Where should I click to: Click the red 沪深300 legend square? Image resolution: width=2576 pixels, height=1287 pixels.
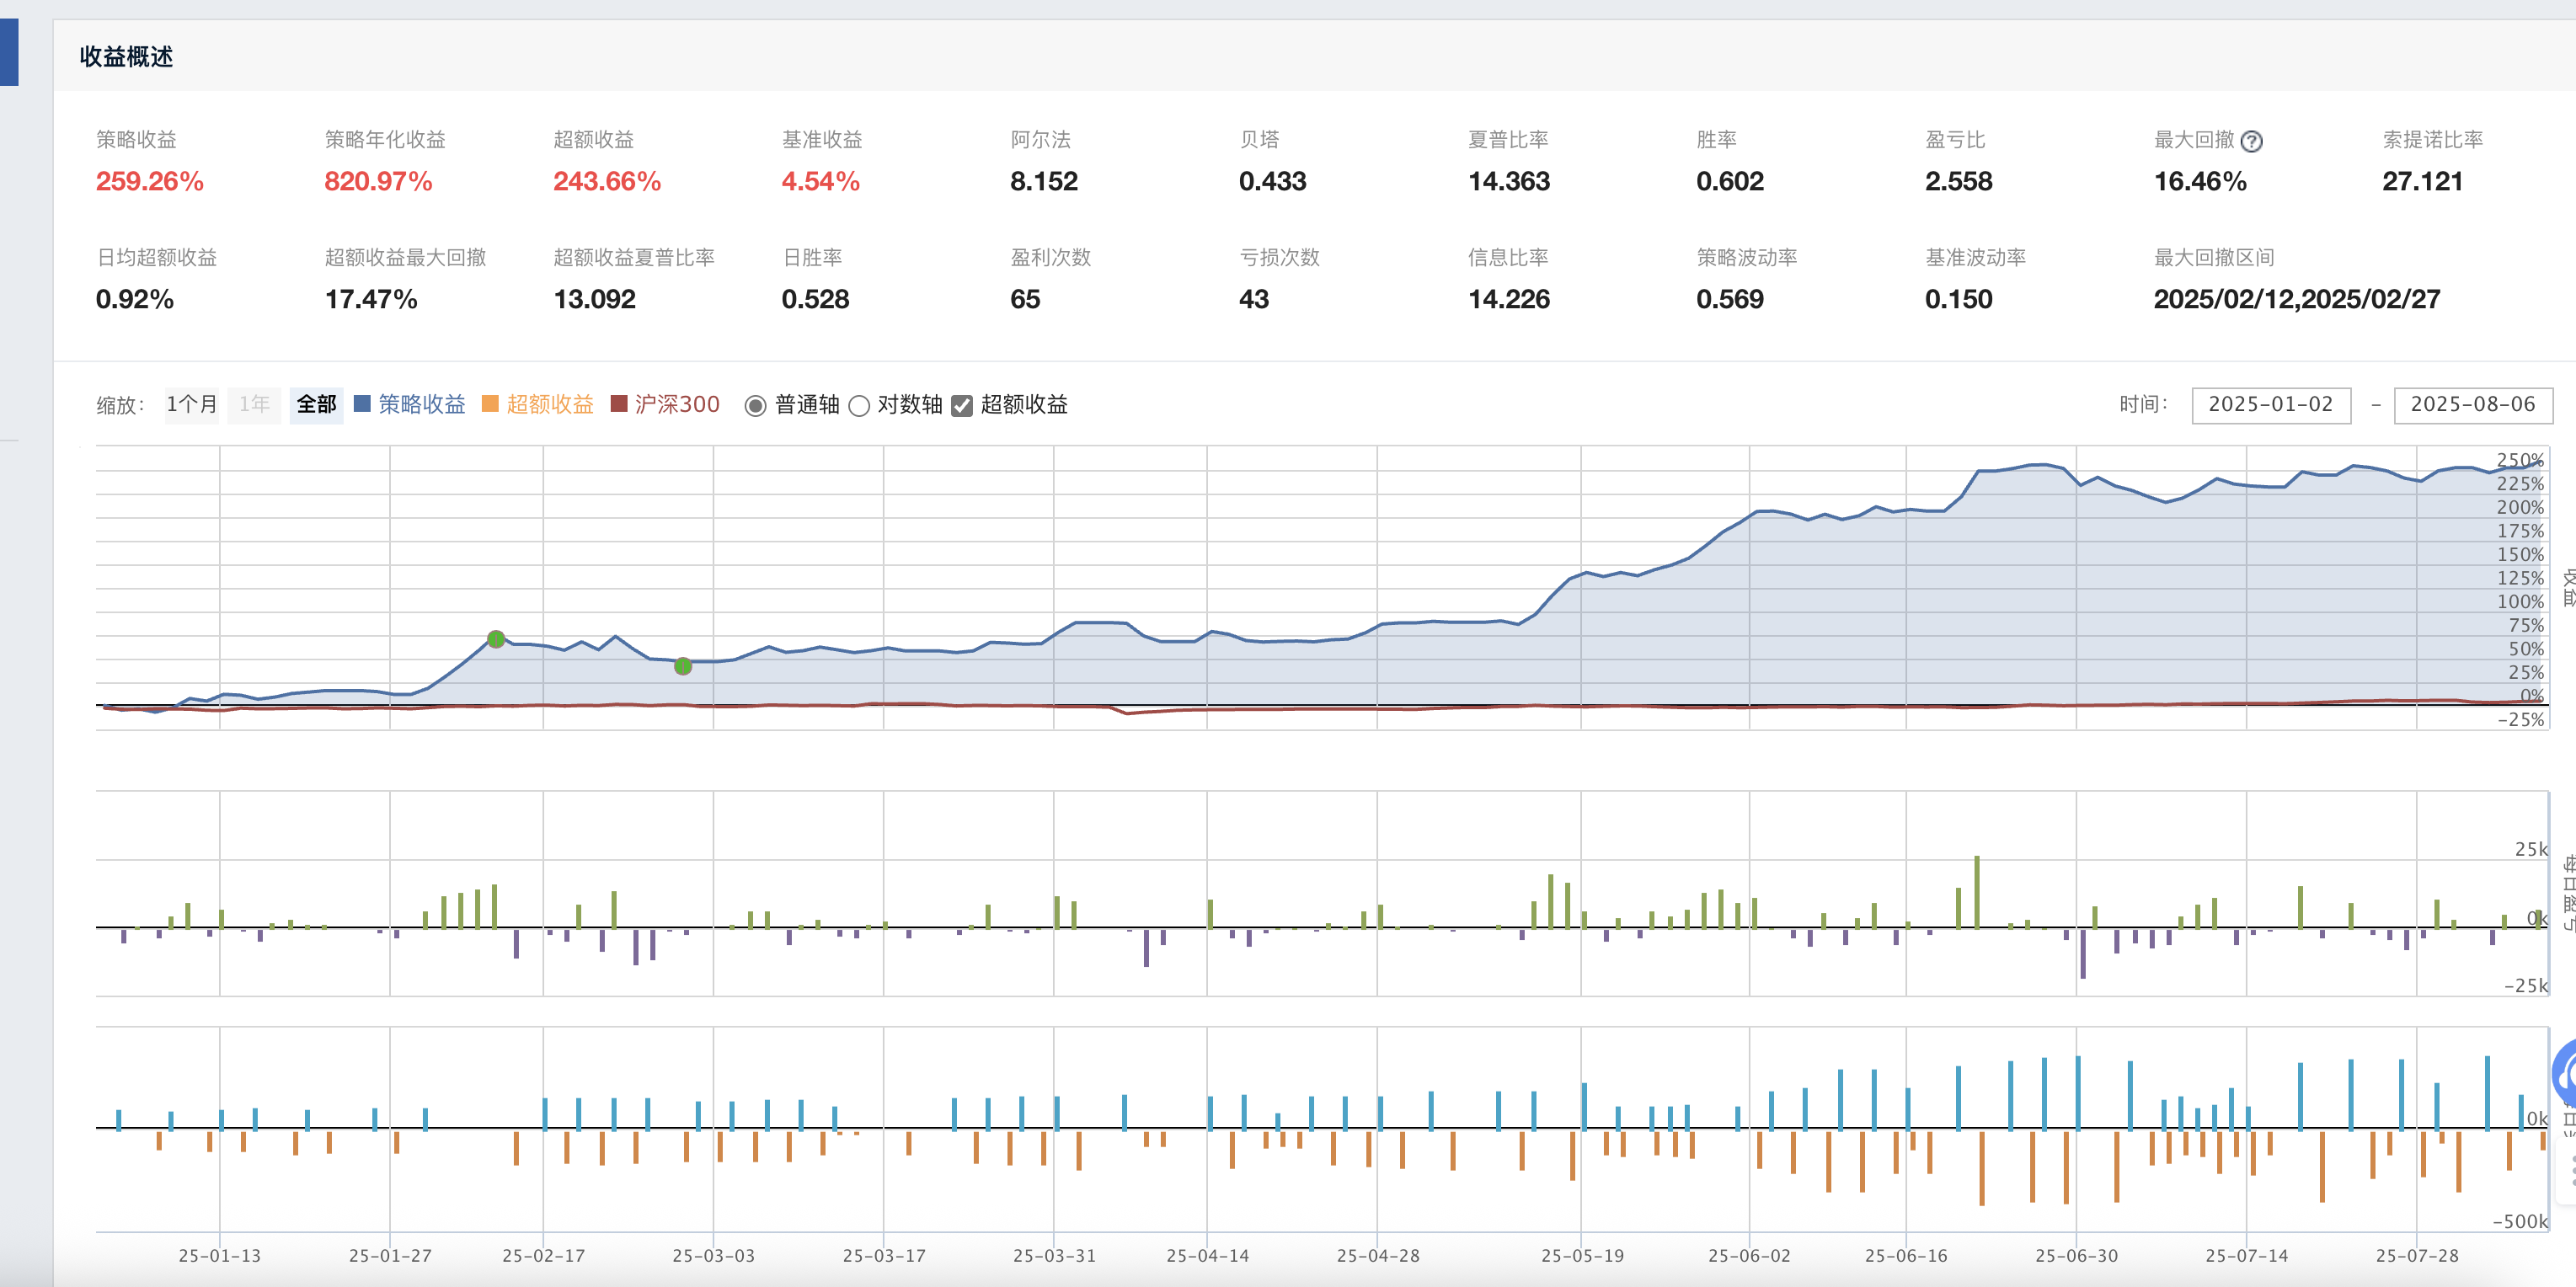[x=618, y=404]
